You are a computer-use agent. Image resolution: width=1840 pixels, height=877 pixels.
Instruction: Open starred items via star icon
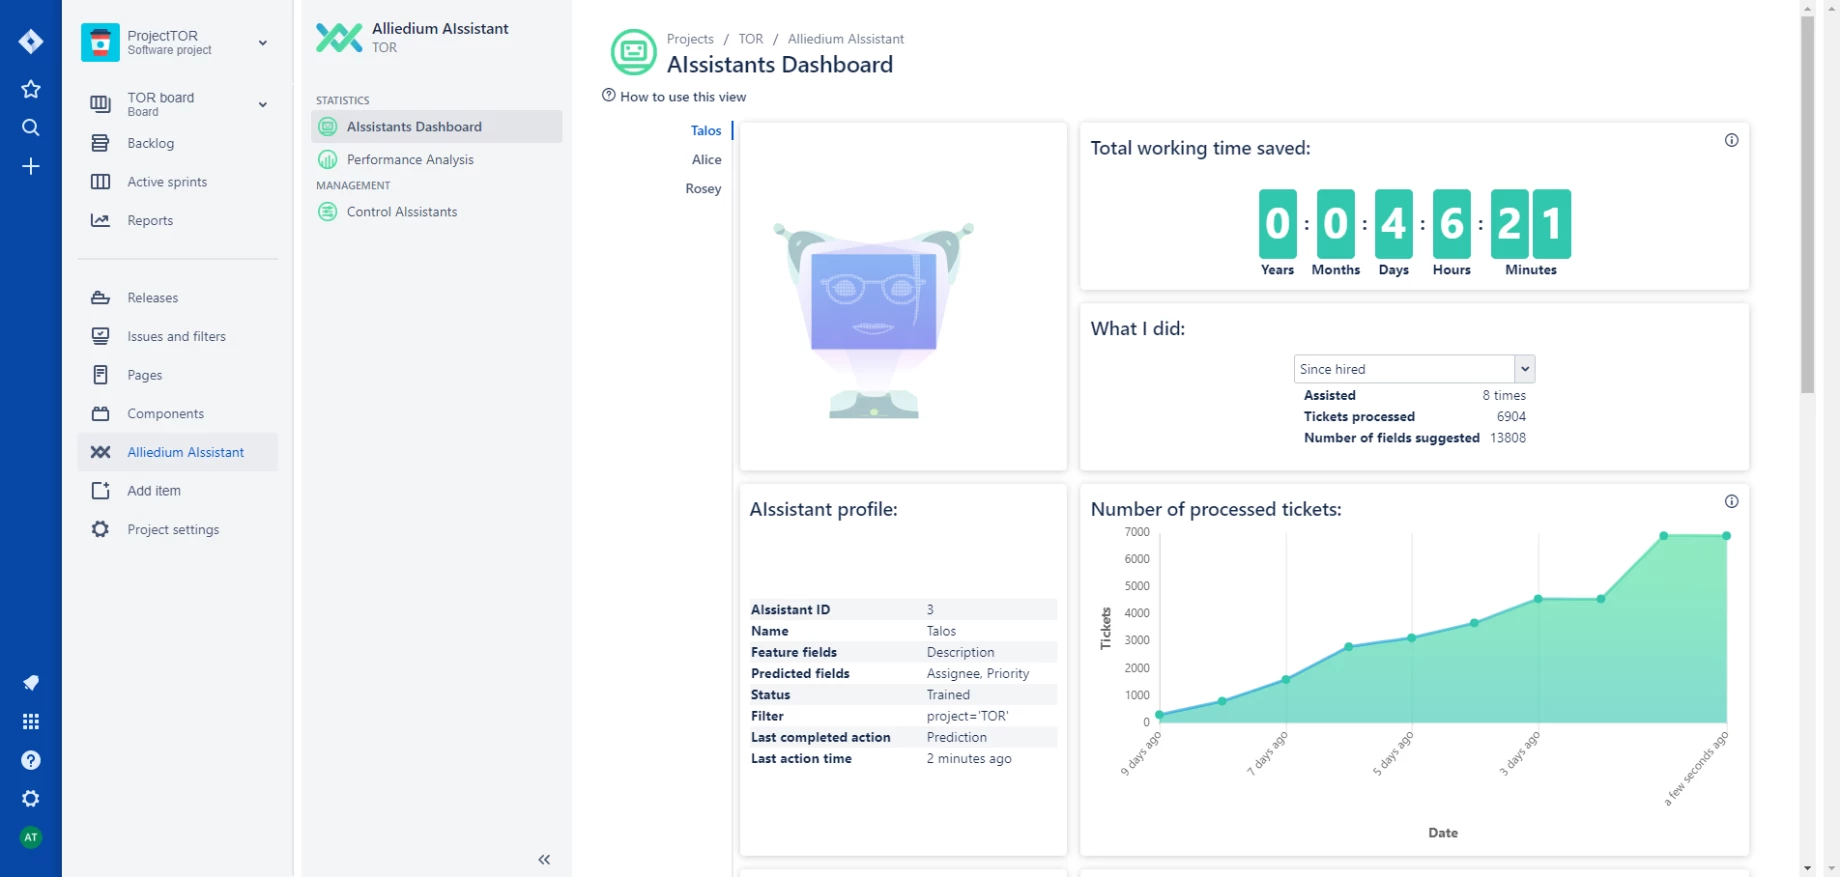coord(31,89)
